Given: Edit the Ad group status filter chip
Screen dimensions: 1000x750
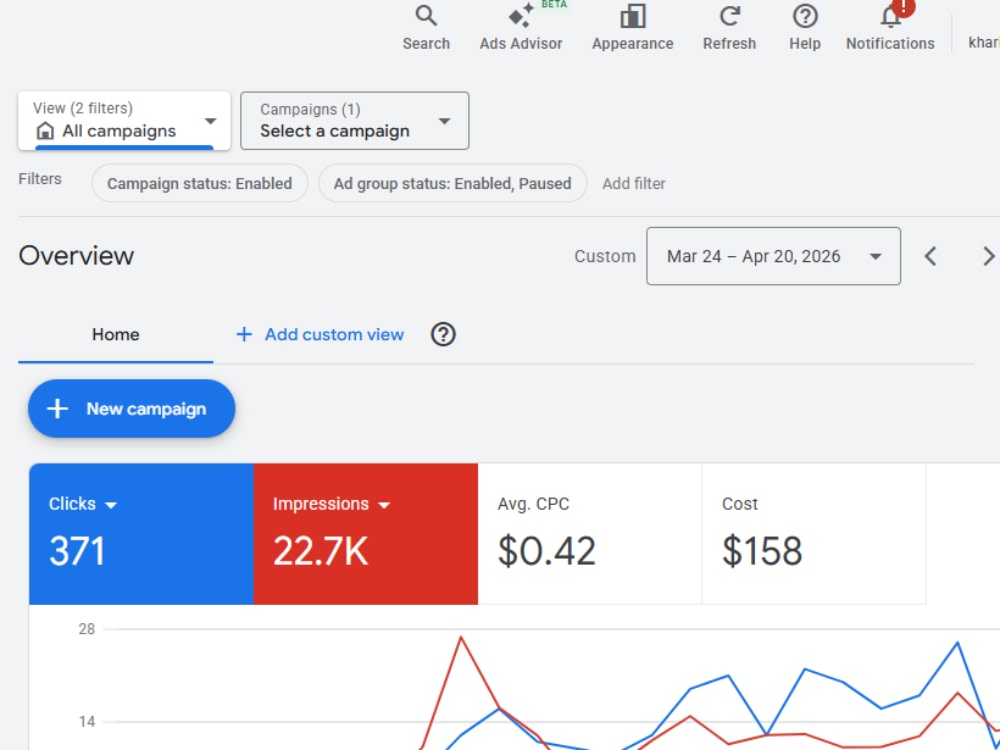Looking at the screenshot, I should tap(452, 184).
